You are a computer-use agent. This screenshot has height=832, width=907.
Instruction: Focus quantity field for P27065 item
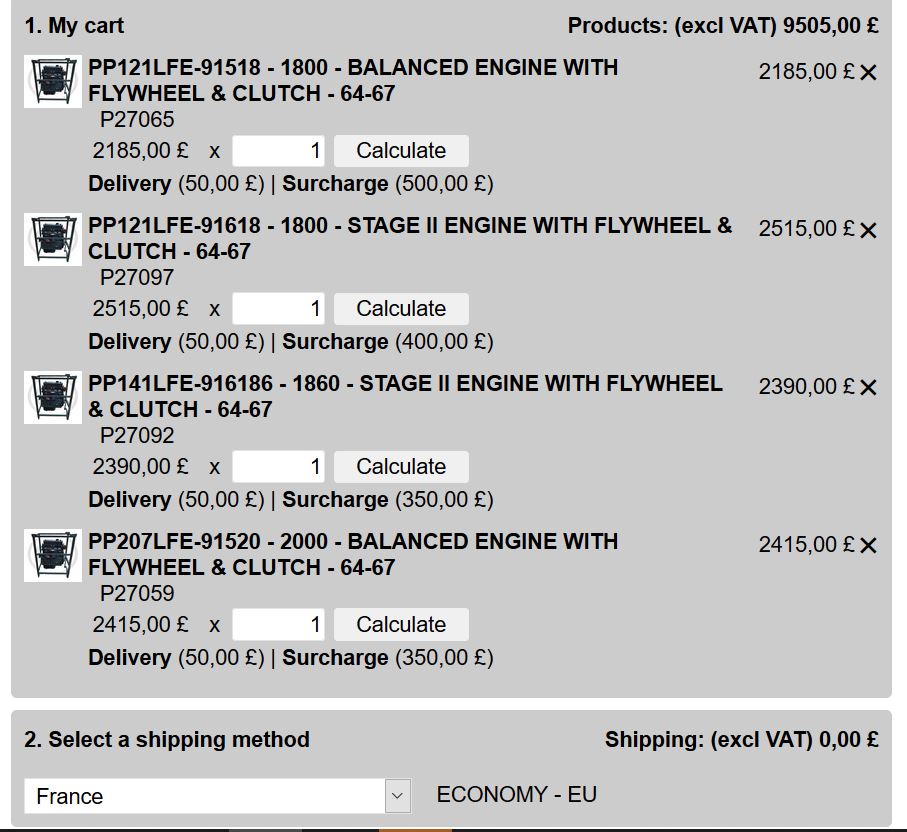(278, 151)
